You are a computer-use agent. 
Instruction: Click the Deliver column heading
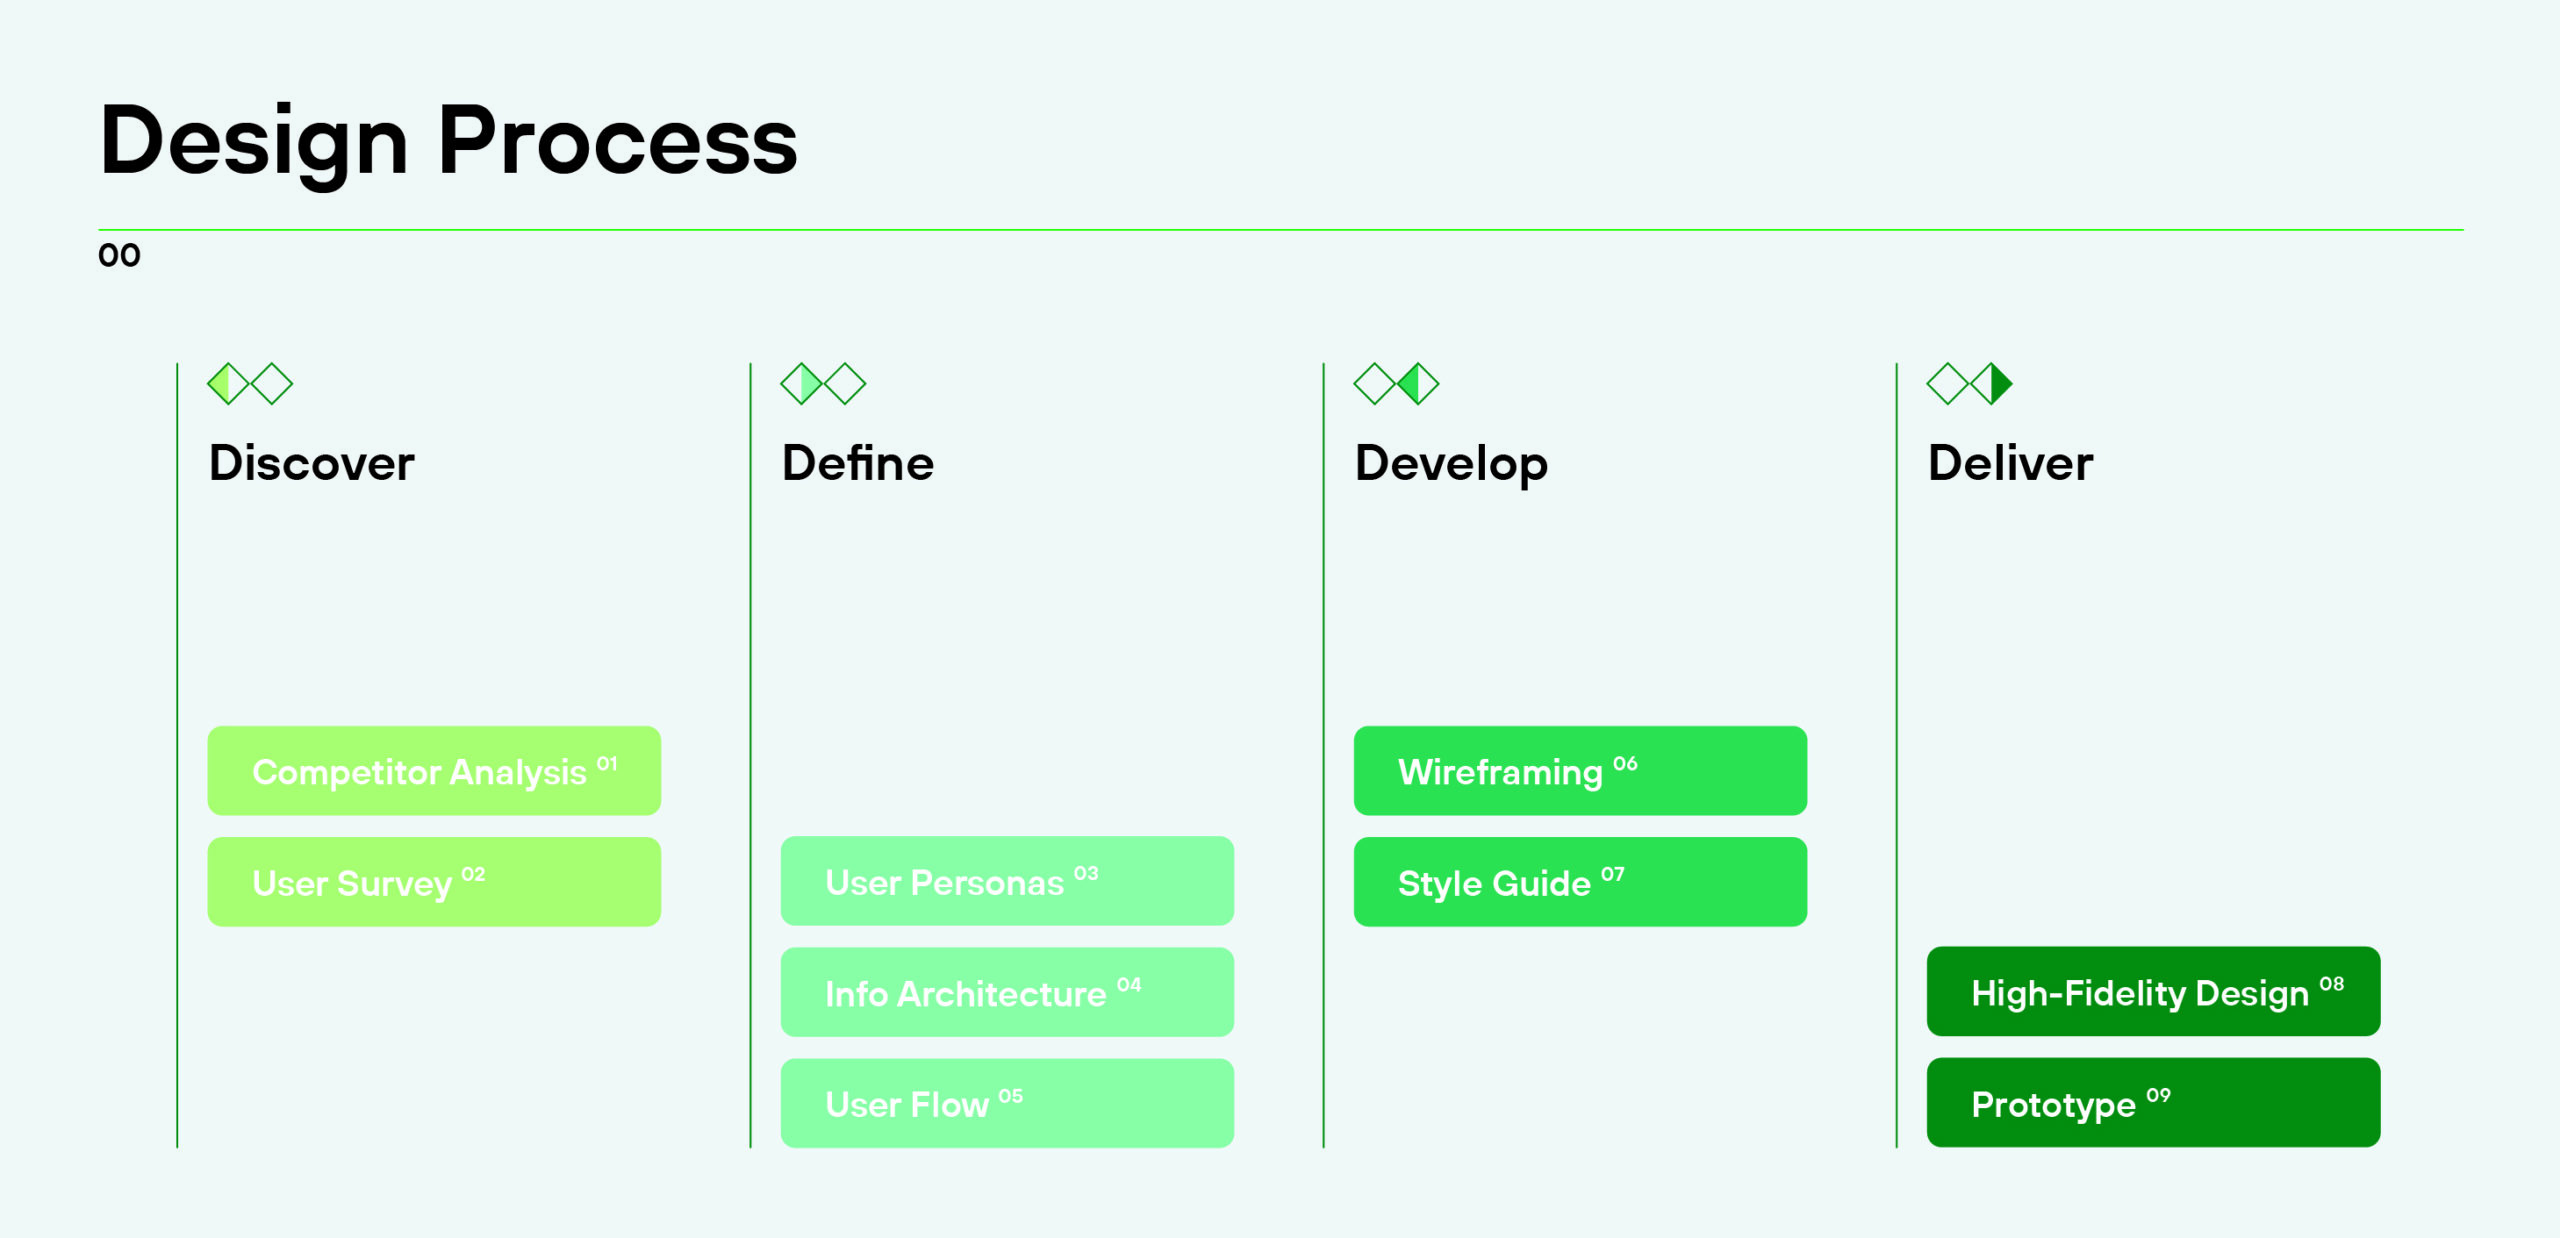[x=2010, y=463]
